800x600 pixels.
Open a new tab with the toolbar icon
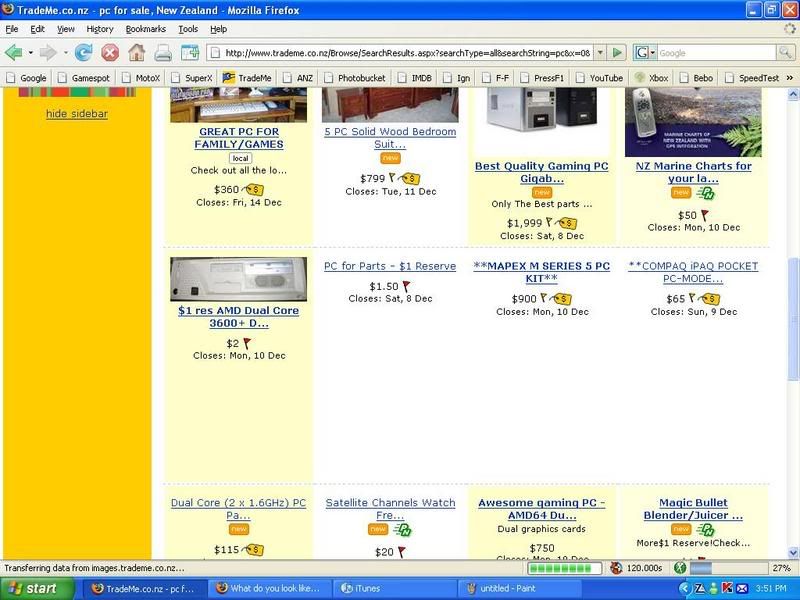190,53
